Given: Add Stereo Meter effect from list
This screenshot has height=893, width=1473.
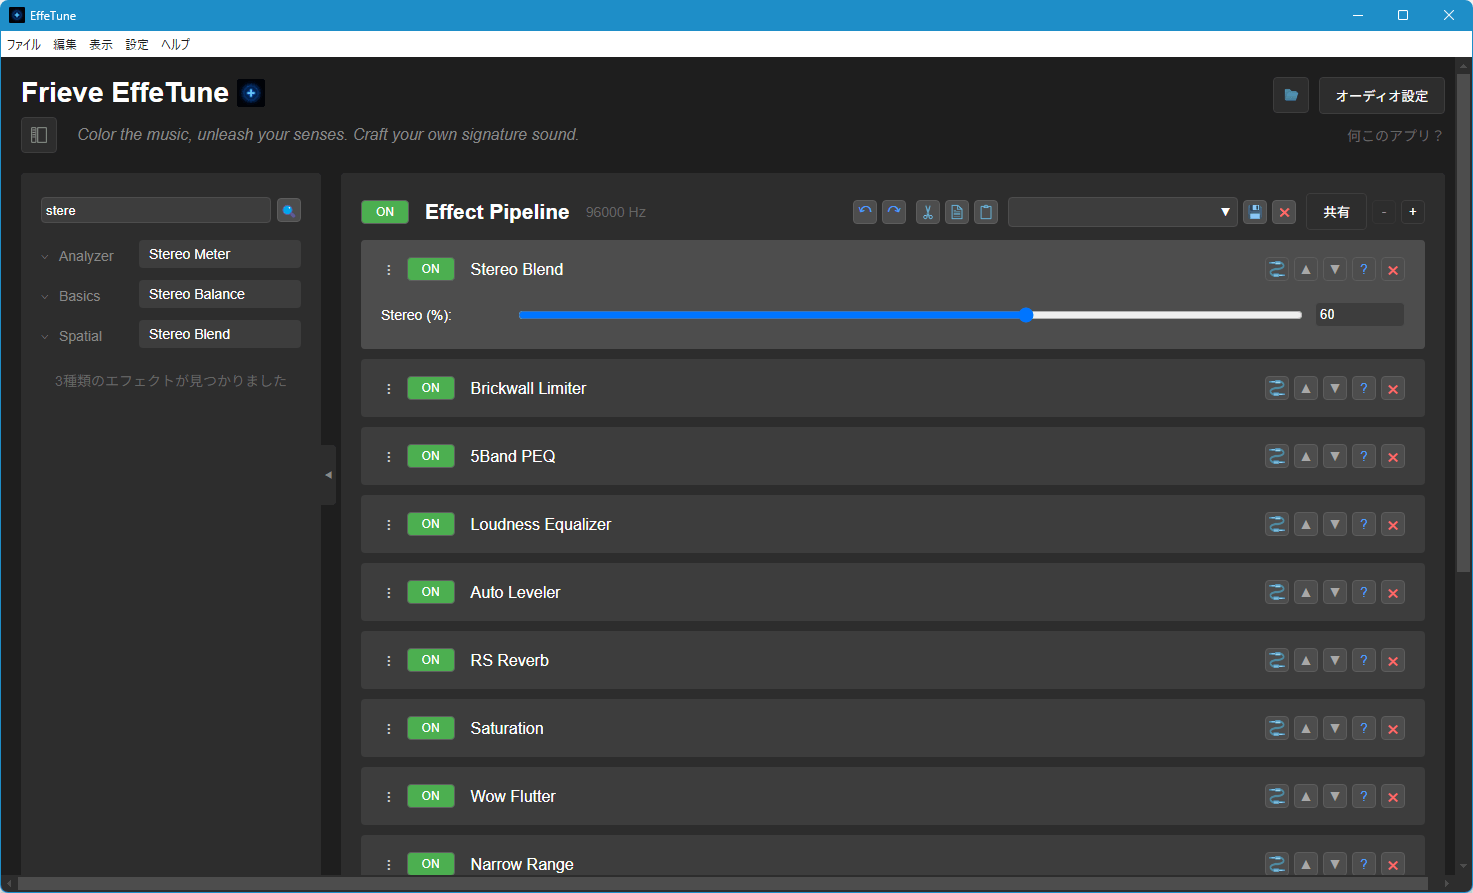Looking at the screenshot, I should [220, 254].
